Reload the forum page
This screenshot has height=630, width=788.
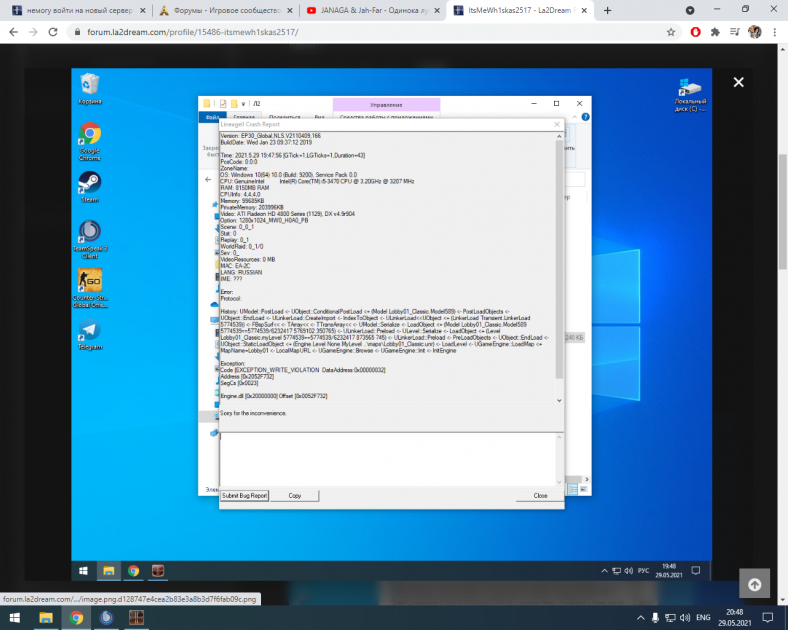(x=53, y=32)
